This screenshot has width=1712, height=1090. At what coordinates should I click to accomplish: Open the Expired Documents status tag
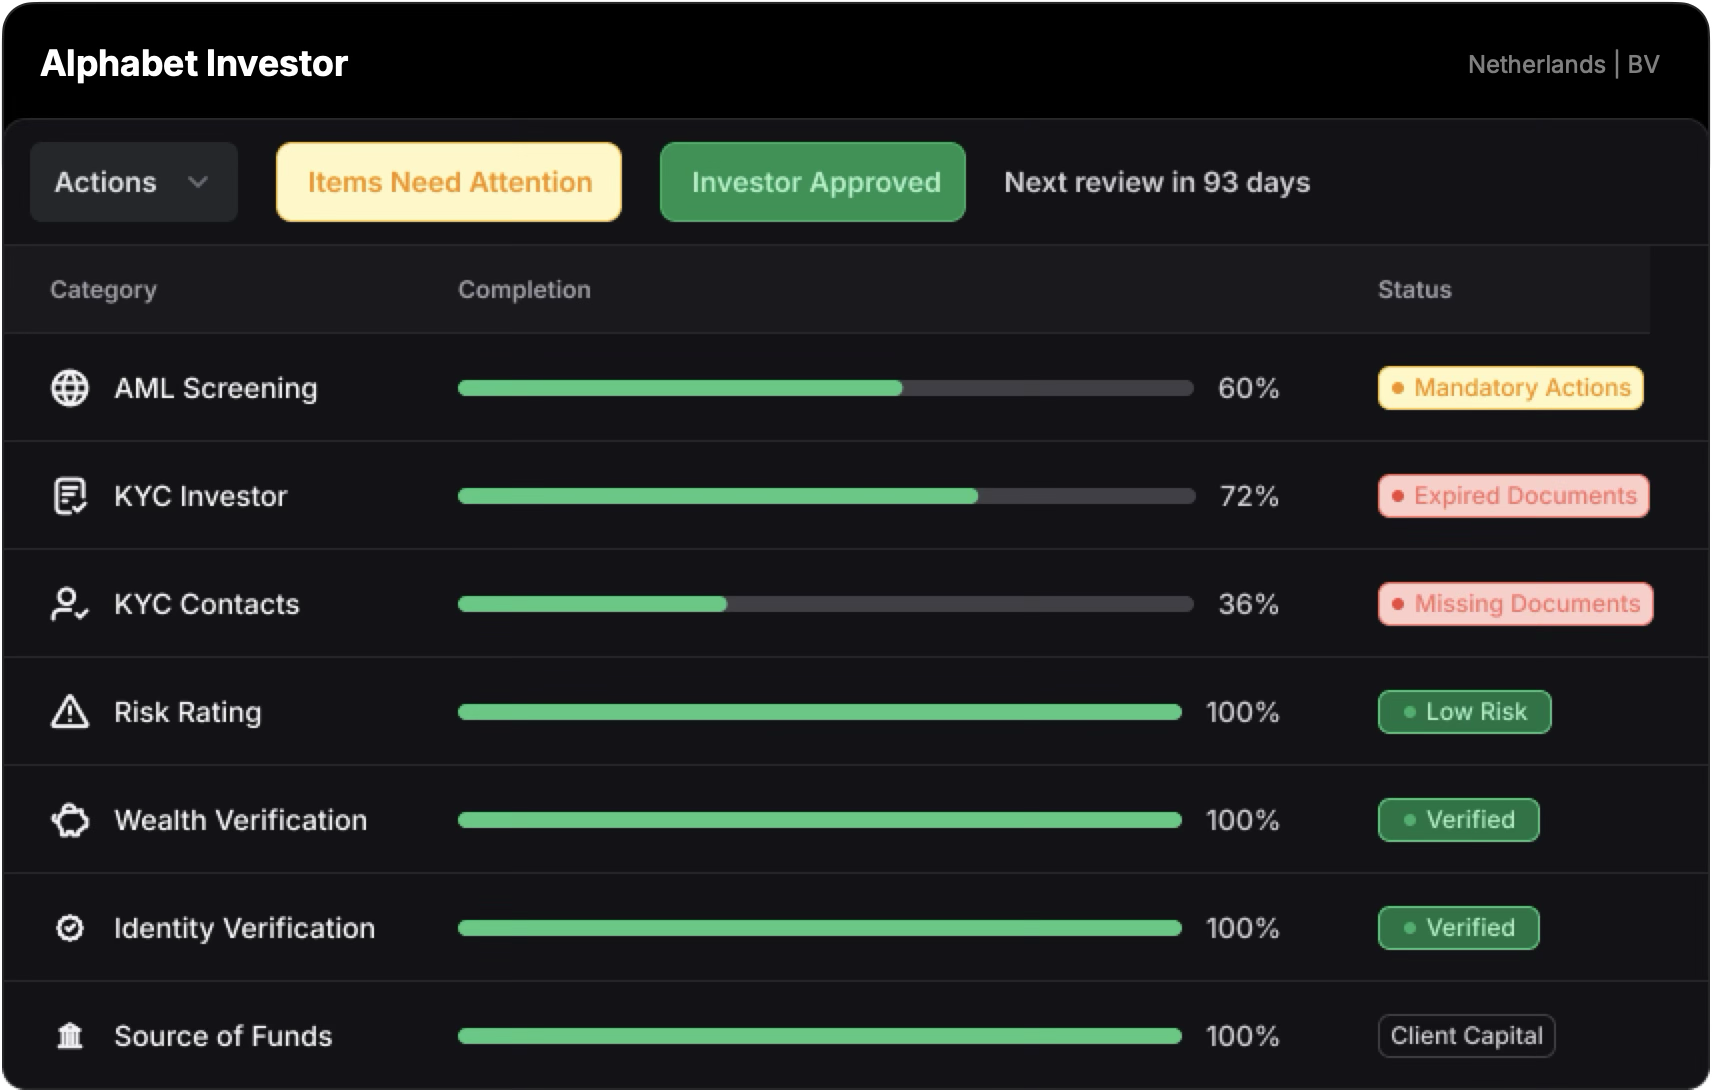click(x=1513, y=496)
